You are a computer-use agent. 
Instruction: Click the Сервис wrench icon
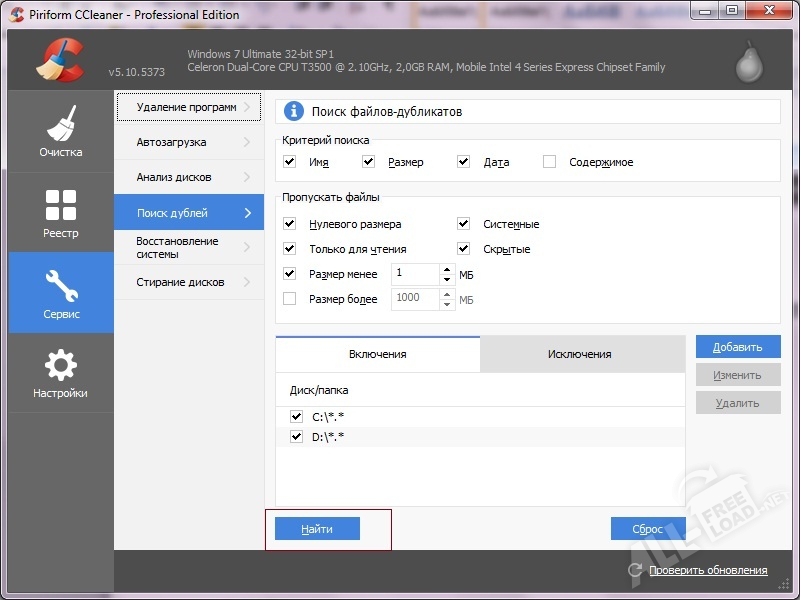(60, 283)
